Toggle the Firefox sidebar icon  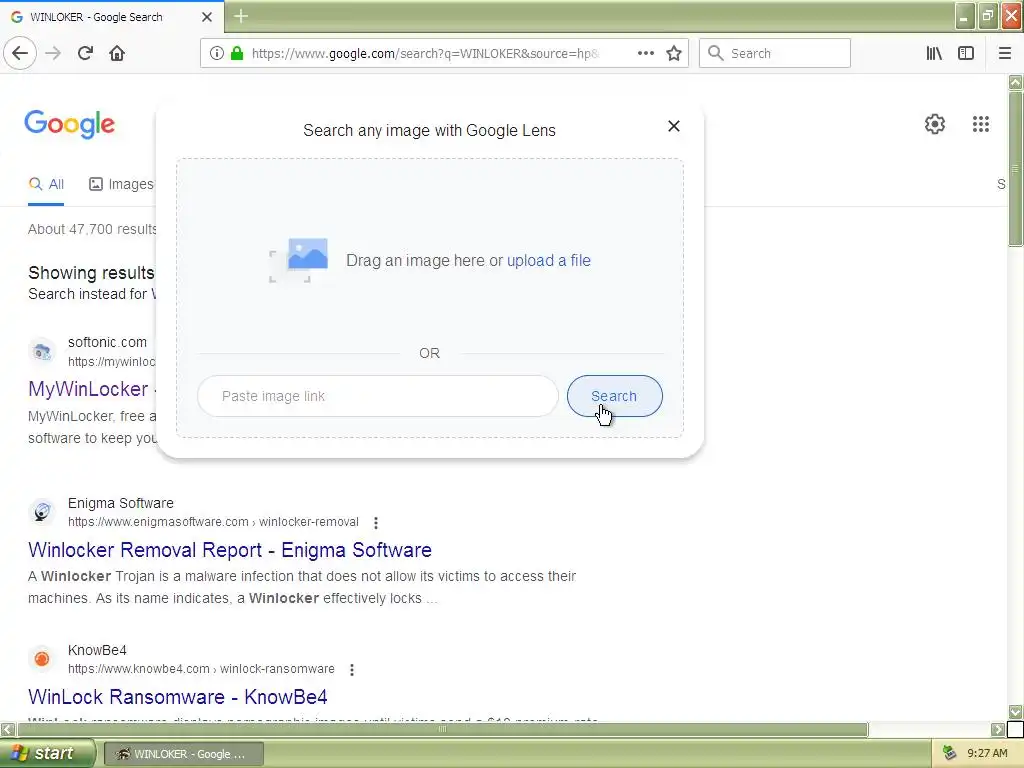[x=966, y=53]
